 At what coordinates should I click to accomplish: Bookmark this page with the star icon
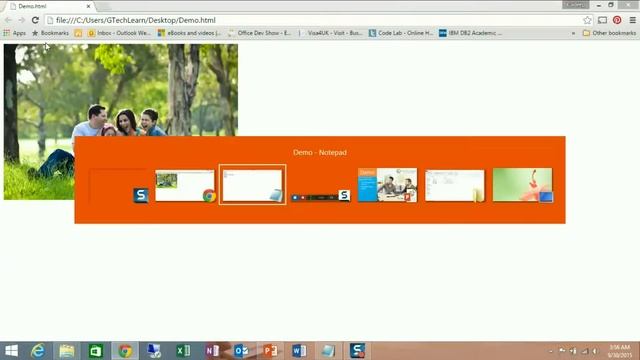(x=587, y=20)
